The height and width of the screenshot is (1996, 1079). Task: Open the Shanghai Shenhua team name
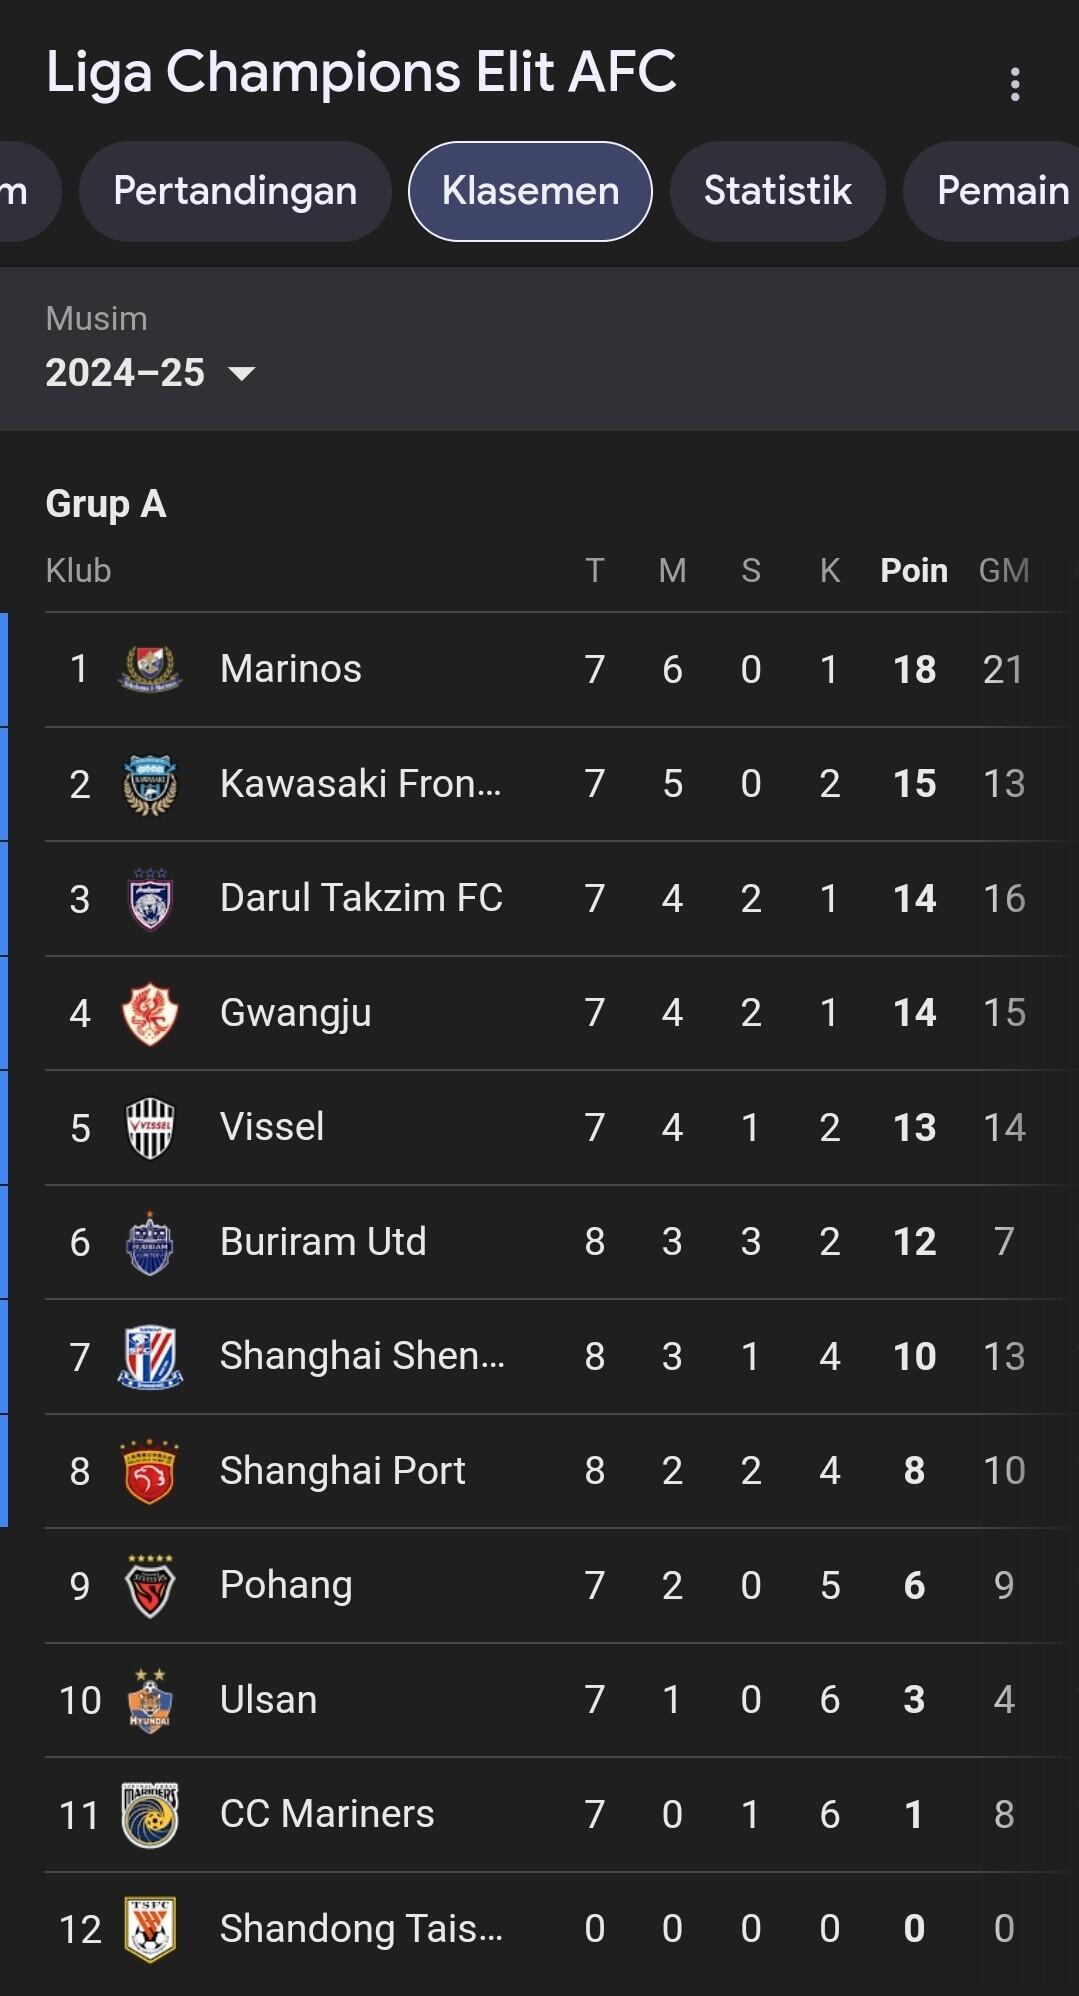click(362, 1356)
